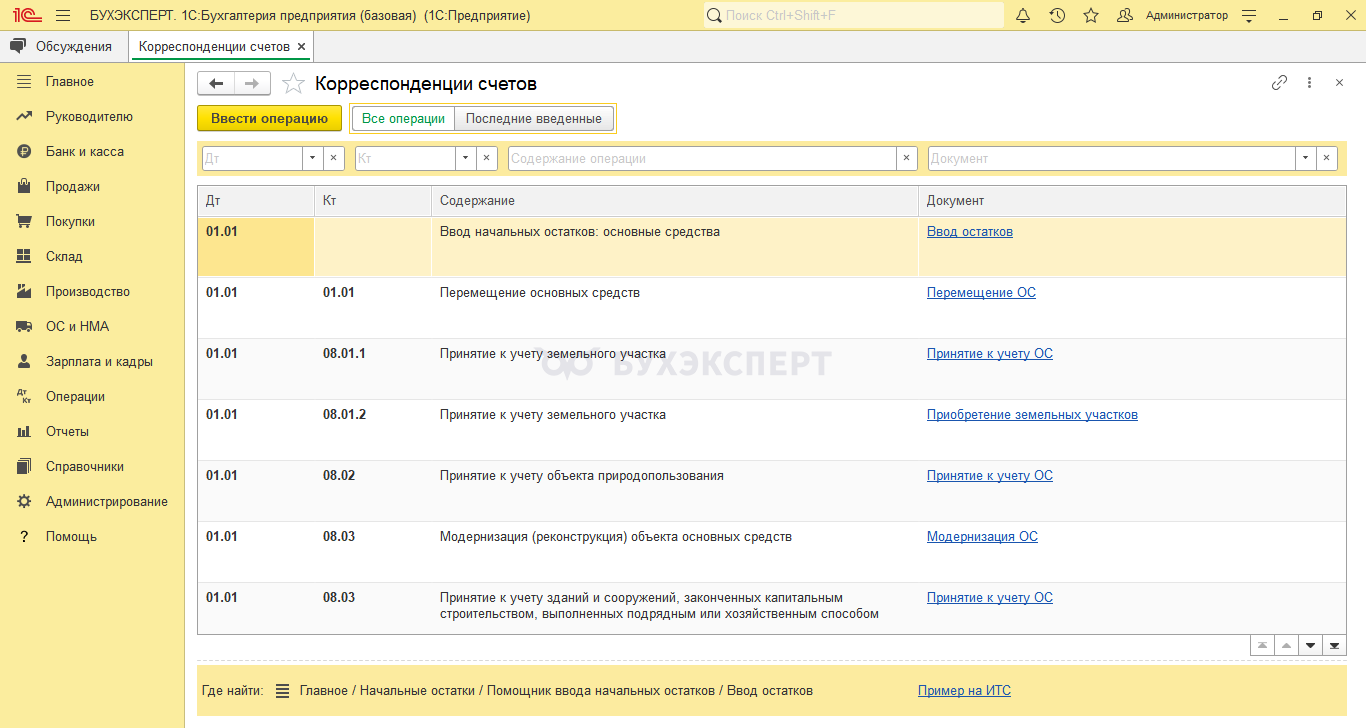Click the Где найти list icon

[x=282, y=691]
